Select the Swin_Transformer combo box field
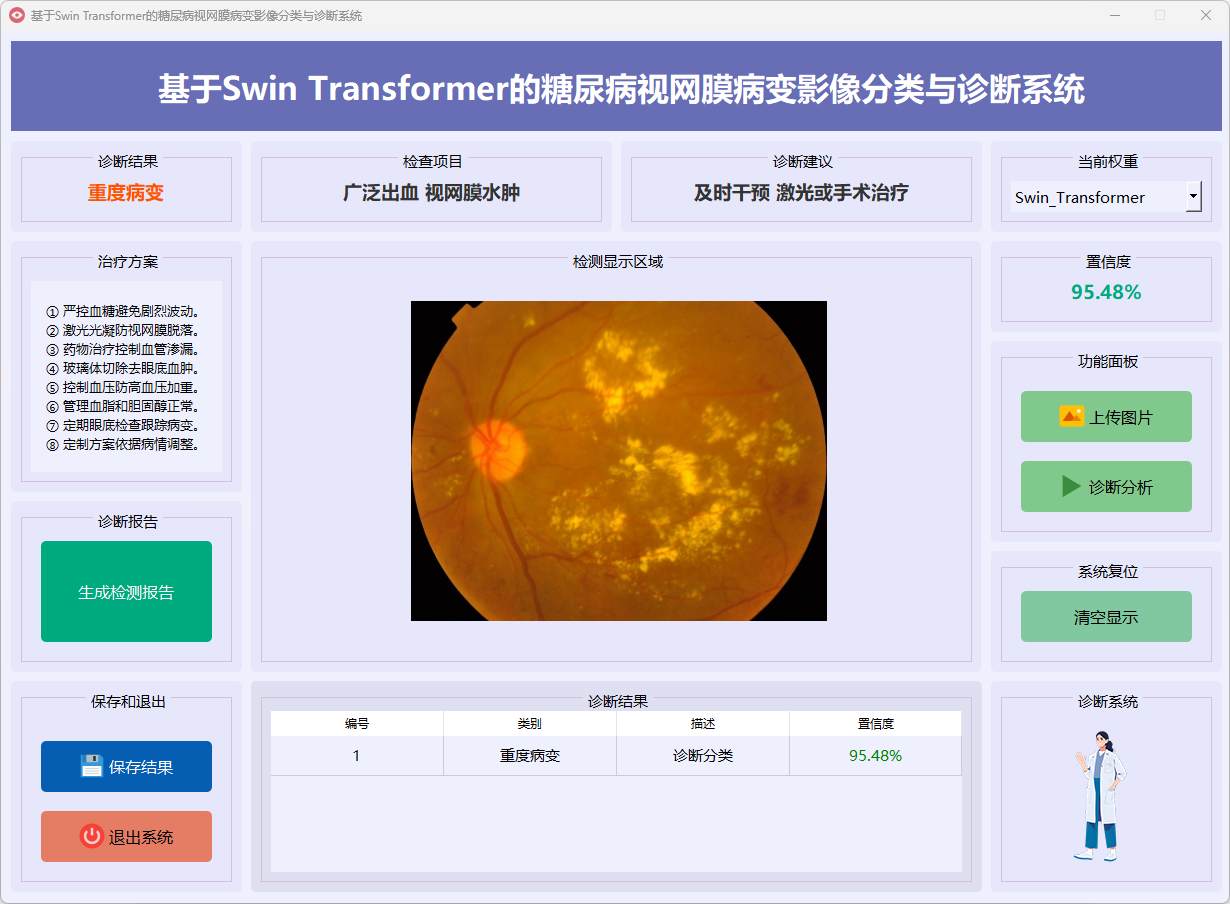Viewport: 1230px width, 904px height. [1097, 197]
